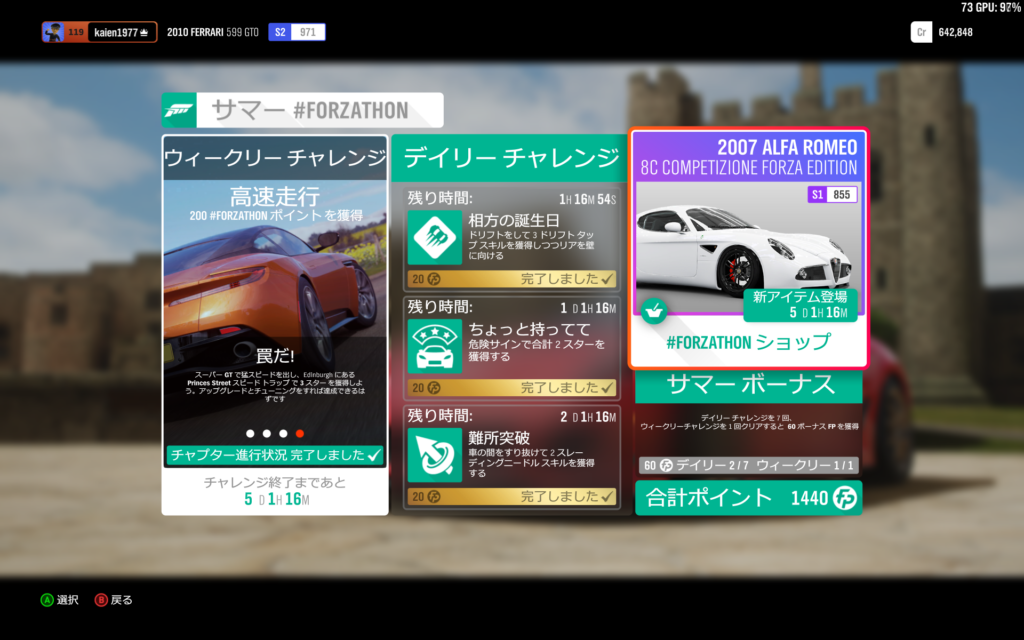
Task: Click the Forza logo beside サマー #FORZATHON
Action: pyautogui.click(x=180, y=110)
